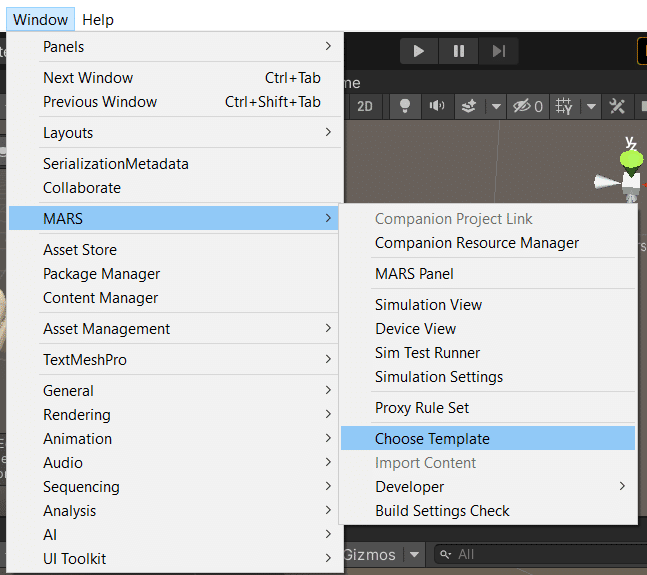The height and width of the screenshot is (575, 647).
Task: Open the scene effects dropdown arrow
Action: point(496,106)
